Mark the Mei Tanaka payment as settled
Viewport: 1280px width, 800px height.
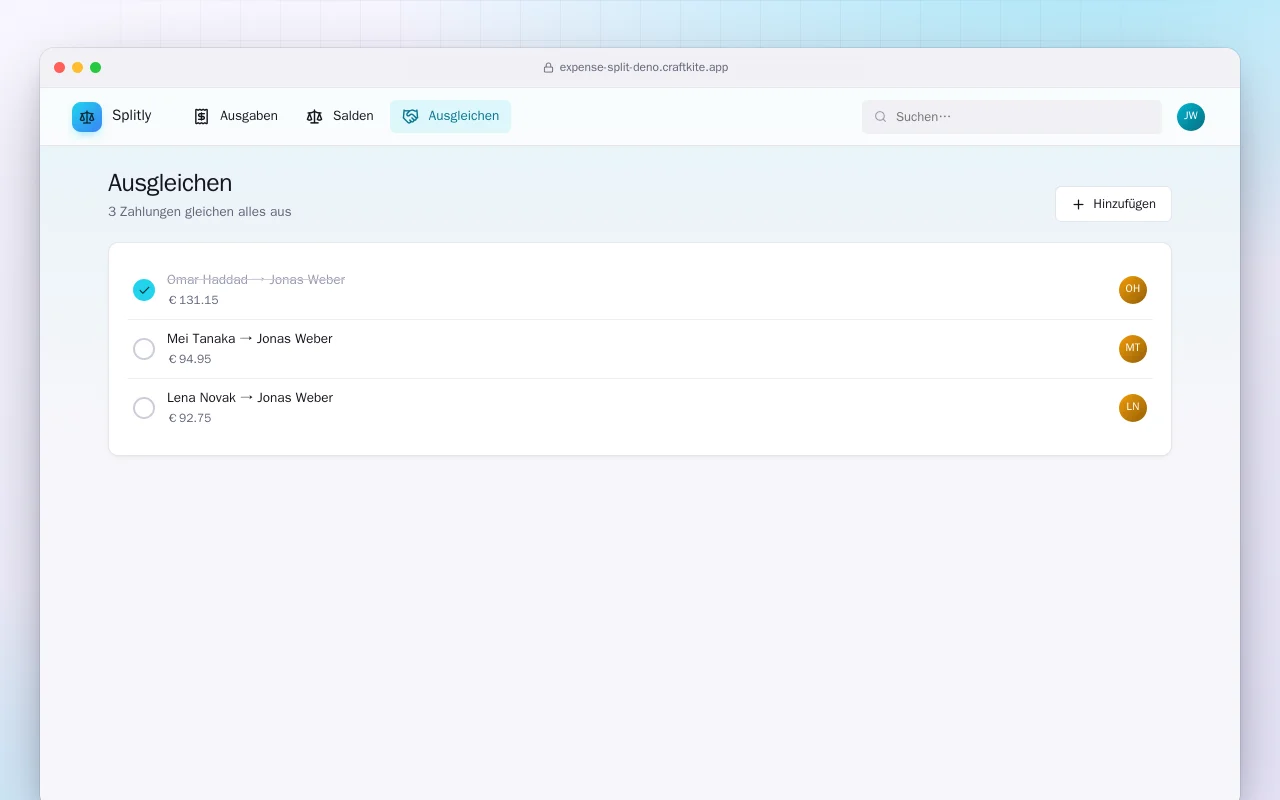click(144, 349)
